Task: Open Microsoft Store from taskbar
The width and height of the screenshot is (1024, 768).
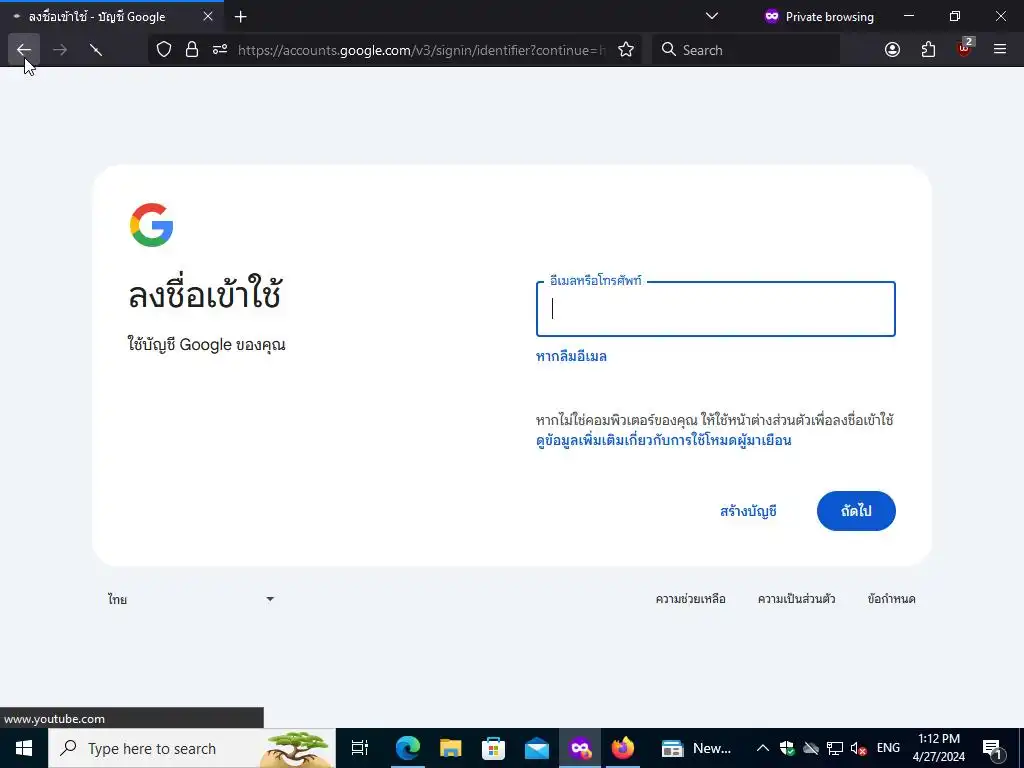Action: pos(494,748)
